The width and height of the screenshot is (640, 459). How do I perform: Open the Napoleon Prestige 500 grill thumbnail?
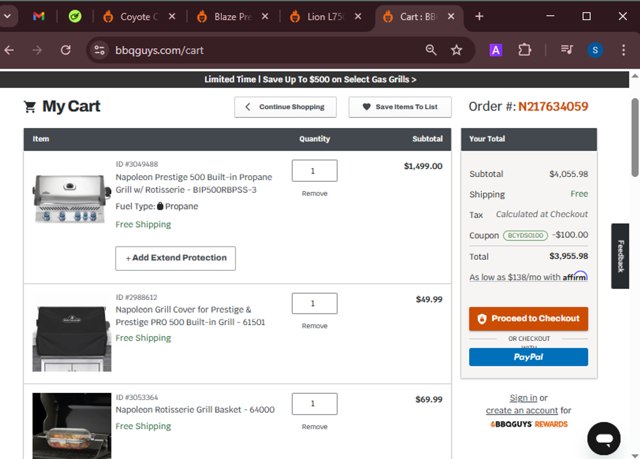tap(72, 199)
